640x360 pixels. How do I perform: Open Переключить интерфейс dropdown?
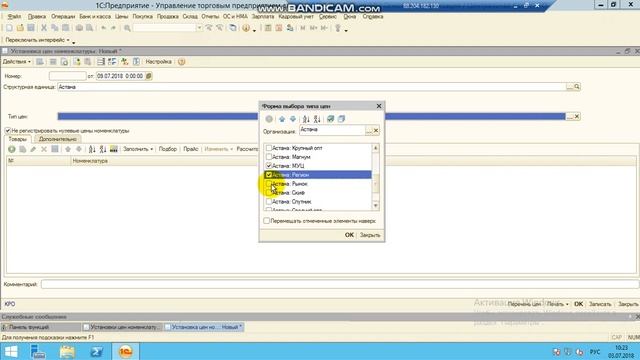click(37, 40)
